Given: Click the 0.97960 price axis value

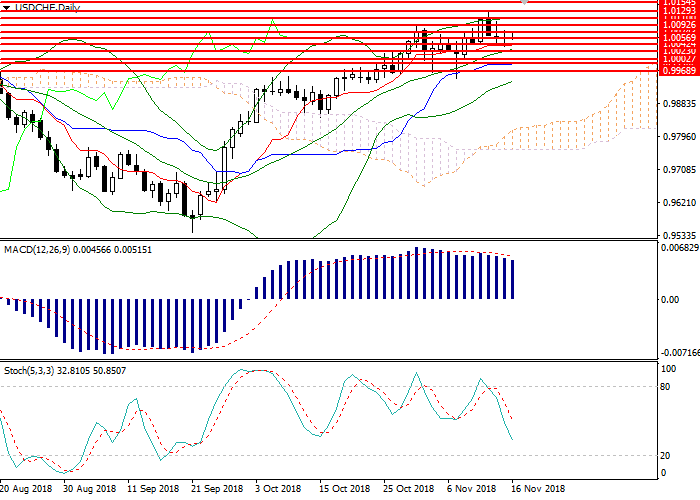Looking at the screenshot, I should click(x=680, y=137).
